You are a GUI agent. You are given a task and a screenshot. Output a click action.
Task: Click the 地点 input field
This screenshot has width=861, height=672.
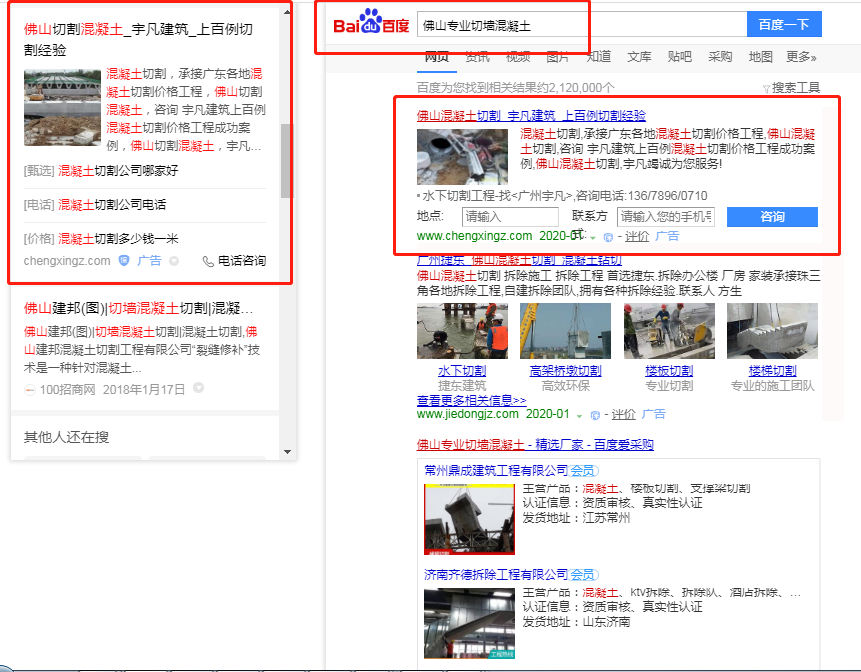pos(510,217)
